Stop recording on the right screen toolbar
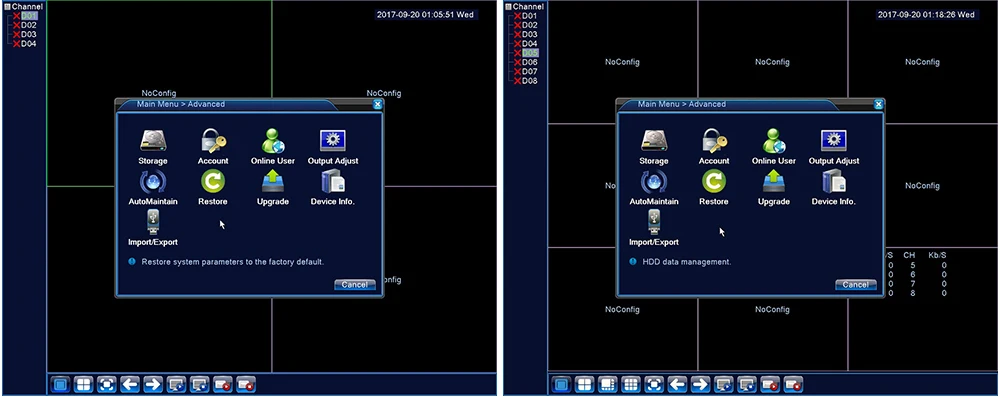 (793, 384)
